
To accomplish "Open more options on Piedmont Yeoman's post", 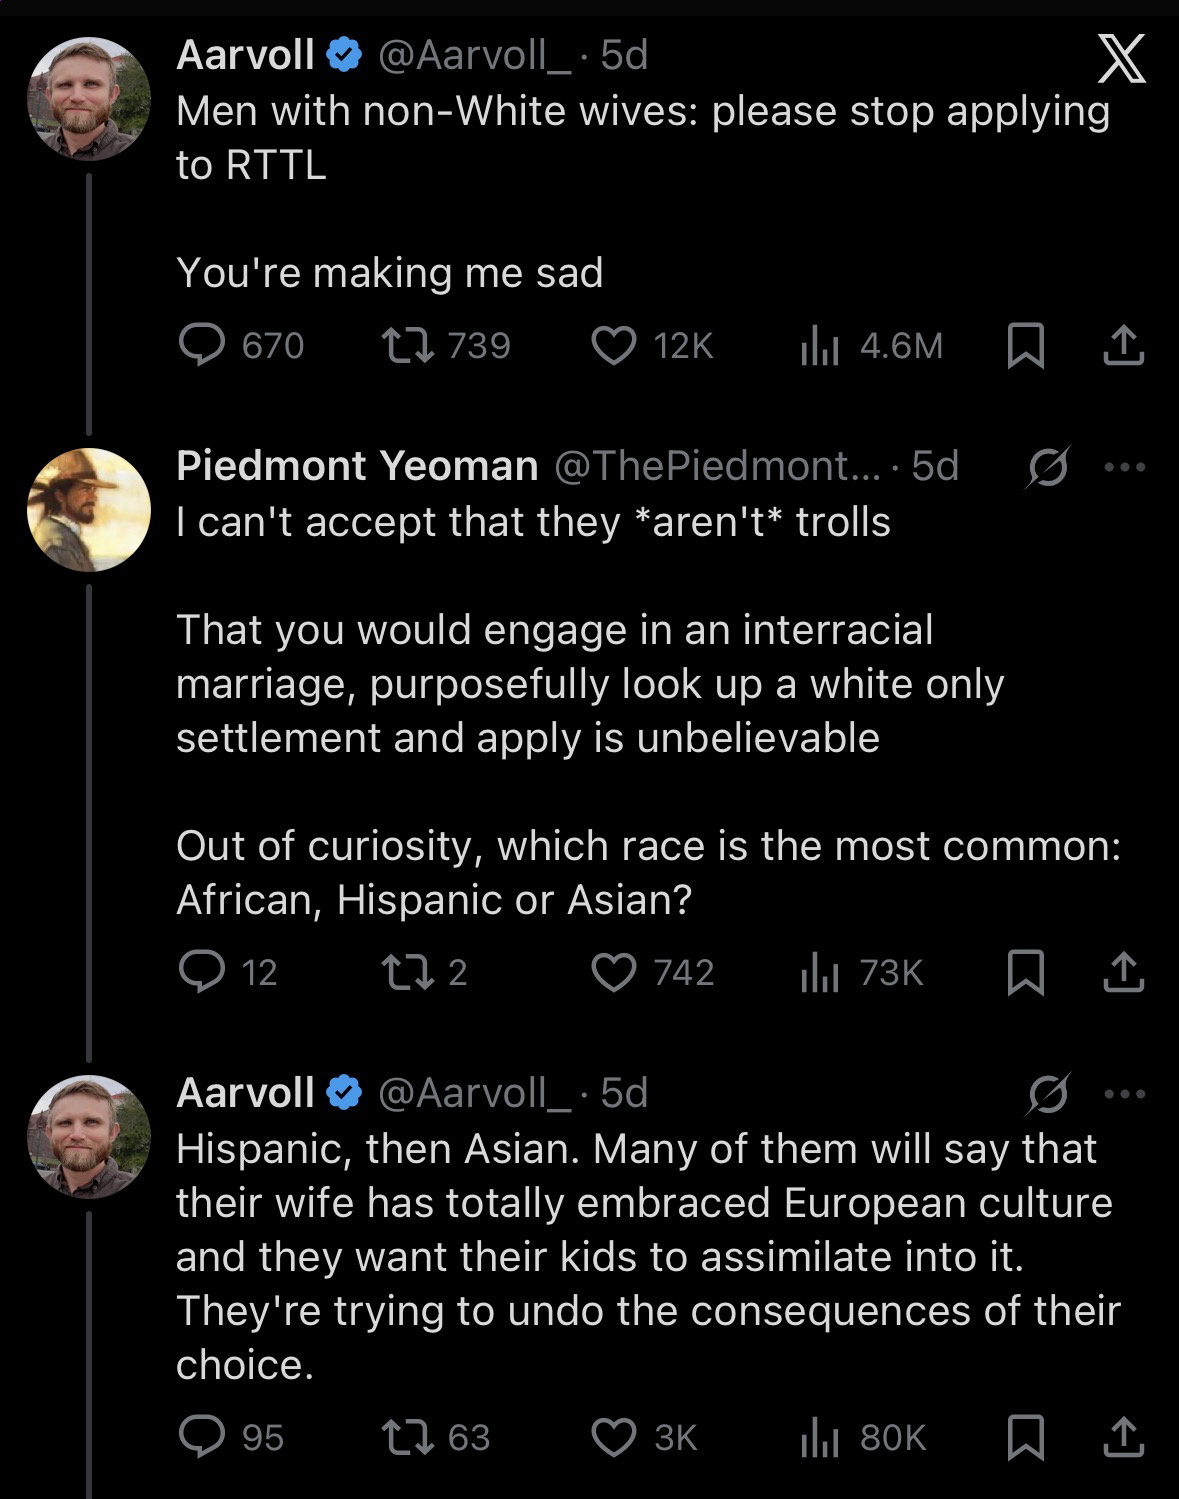I will 1124,466.
